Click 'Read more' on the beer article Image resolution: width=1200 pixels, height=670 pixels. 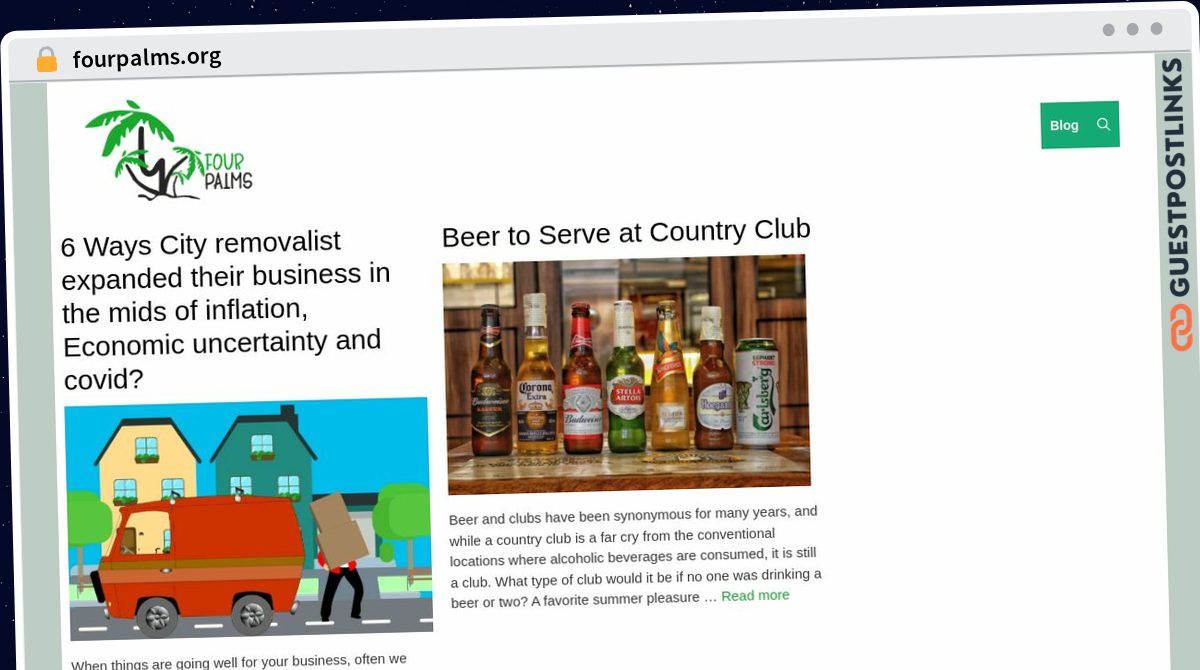coord(755,595)
